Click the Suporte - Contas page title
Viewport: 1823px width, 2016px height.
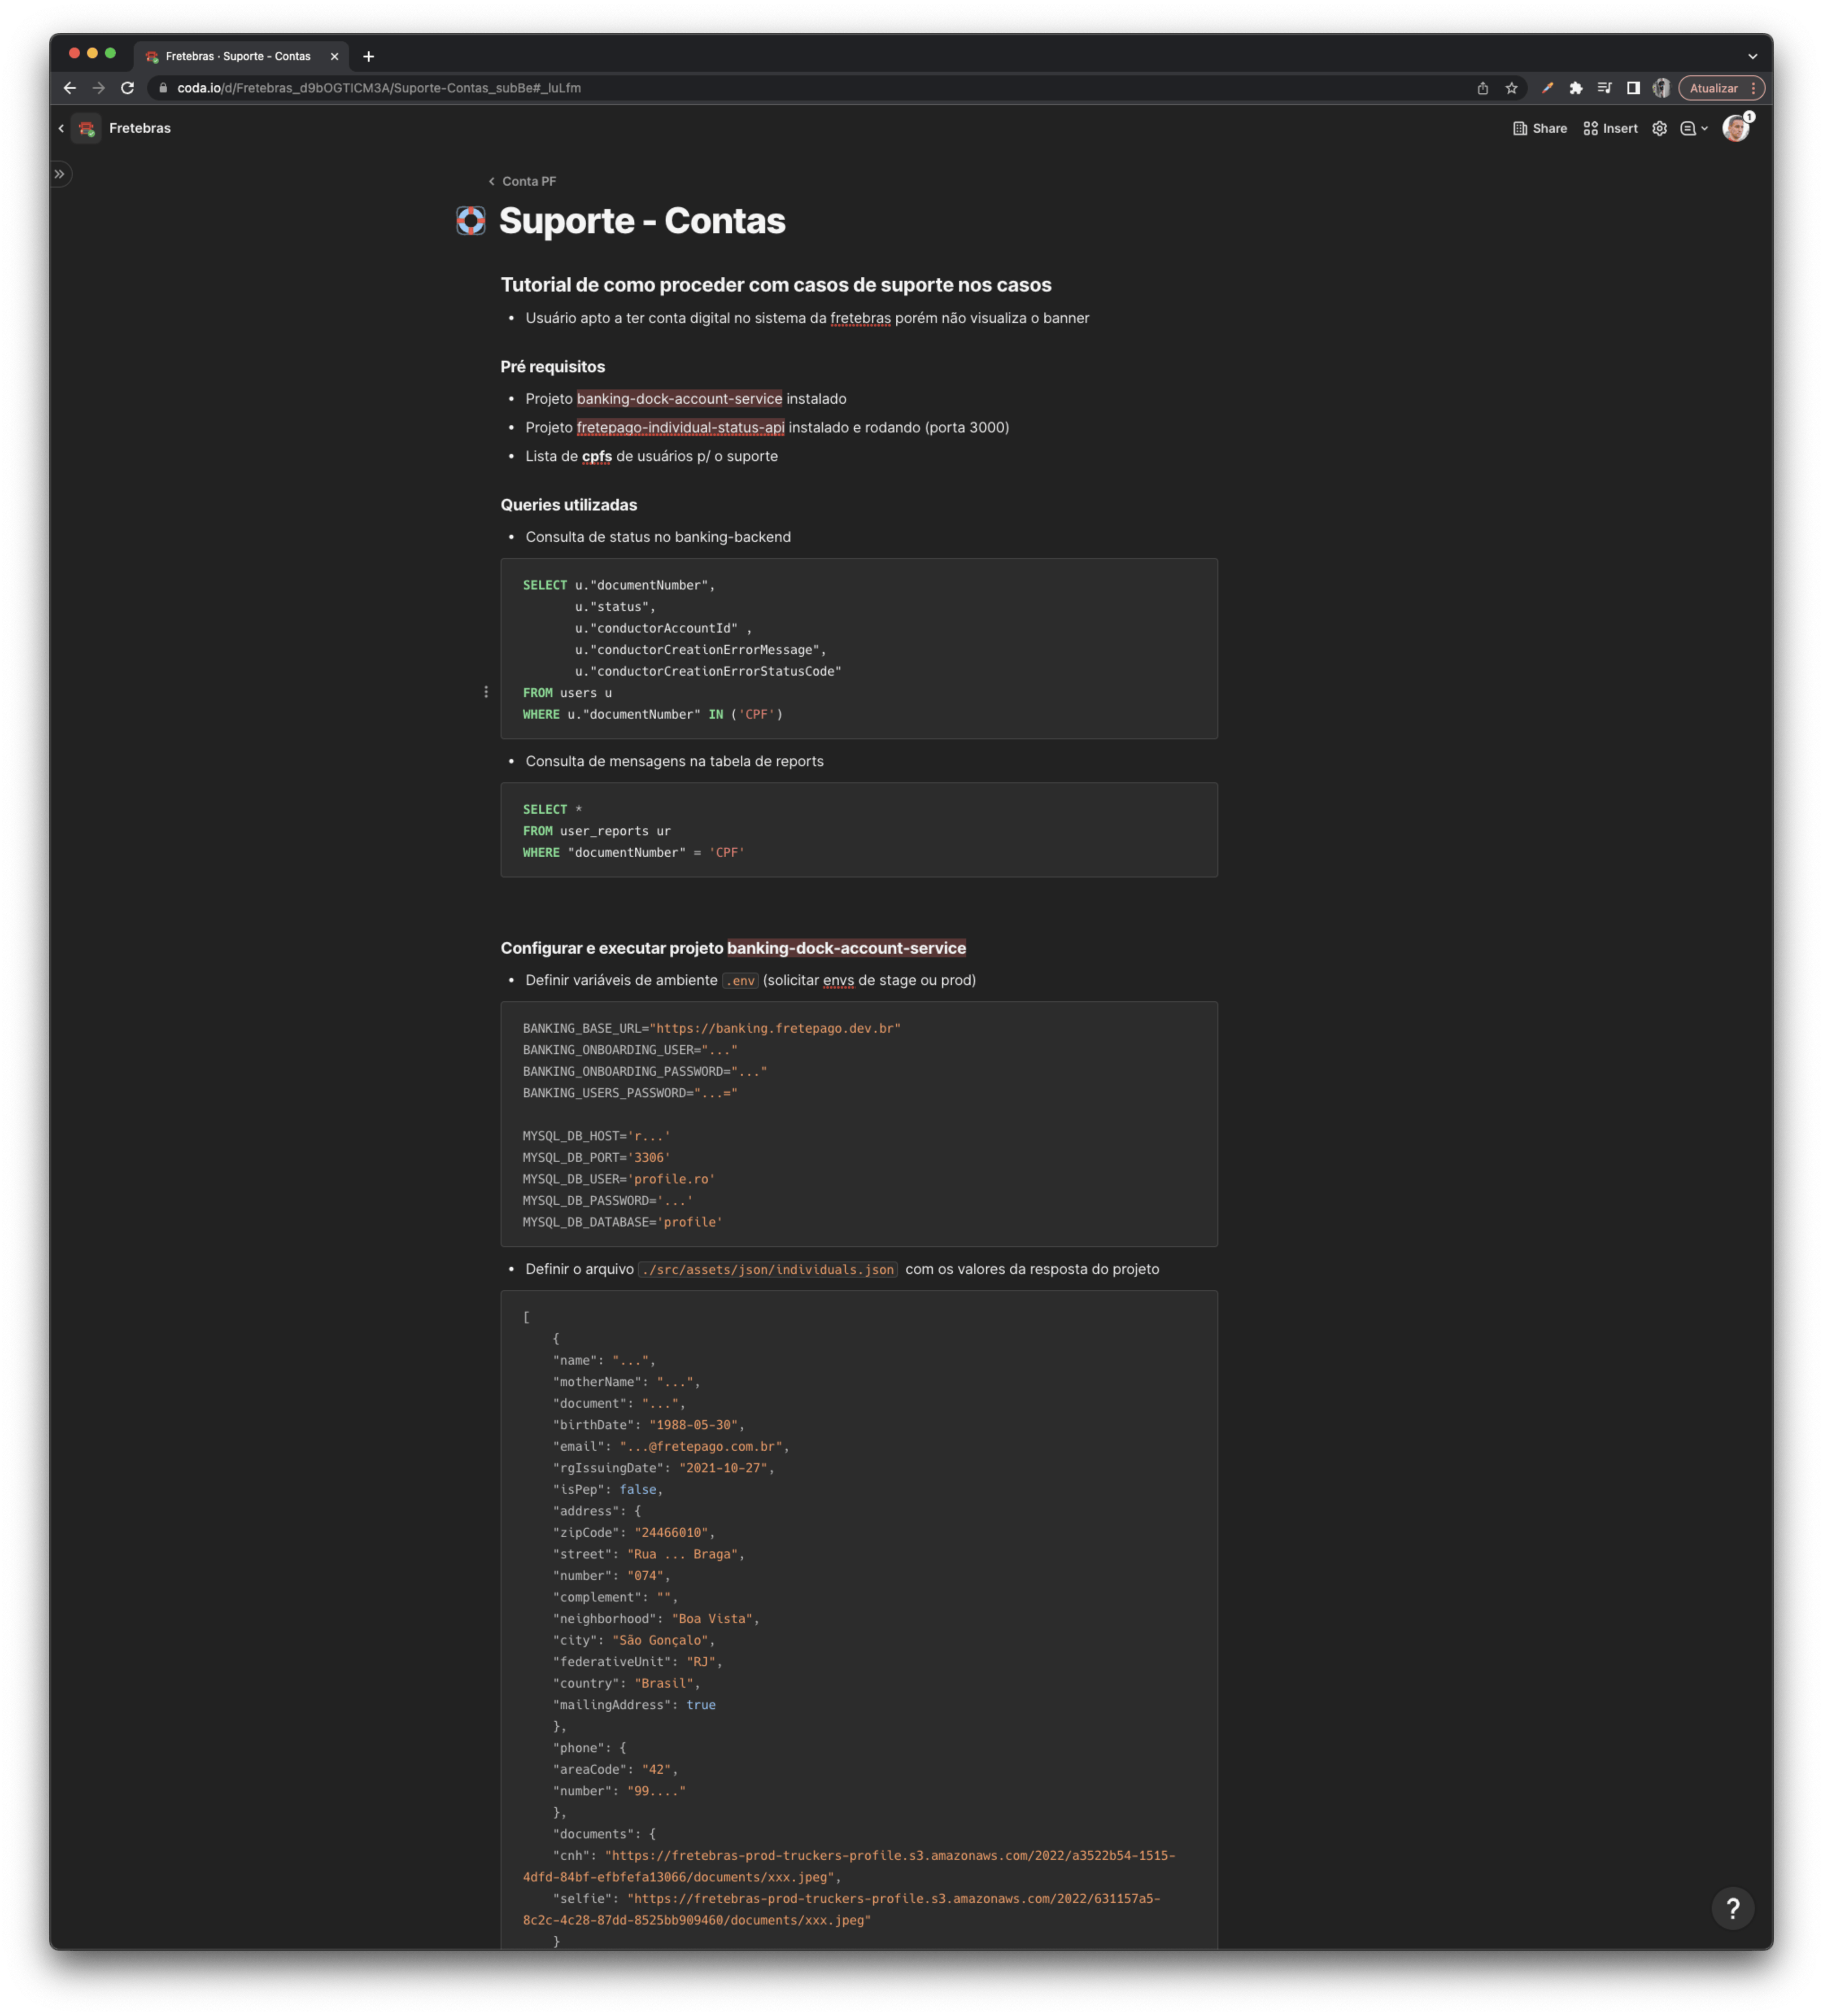click(642, 221)
